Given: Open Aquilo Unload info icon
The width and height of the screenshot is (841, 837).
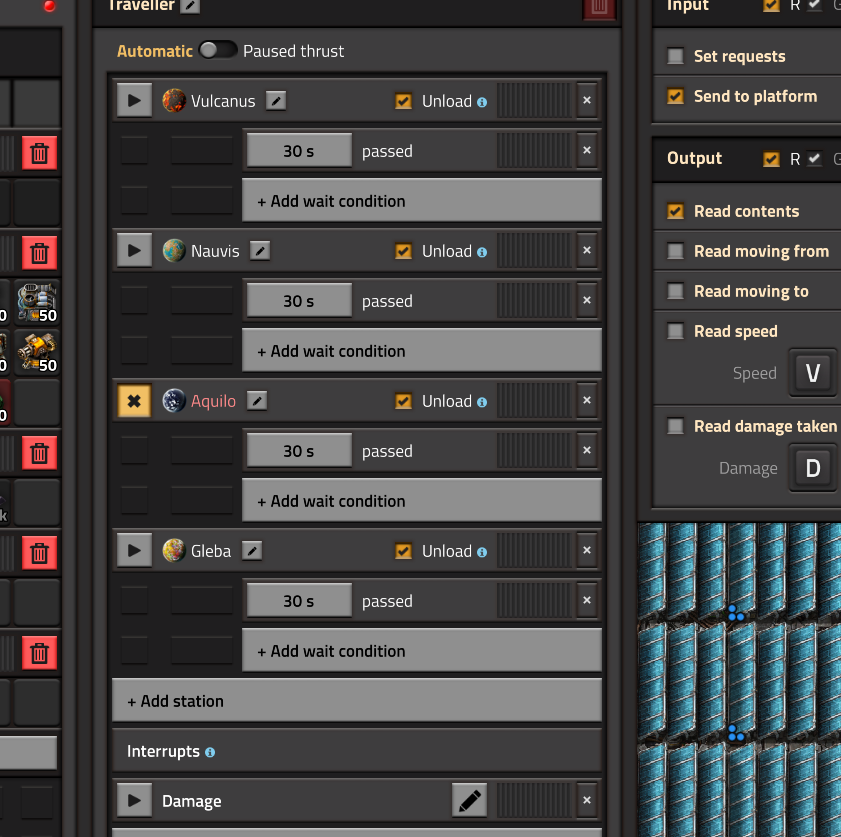Looking at the screenshot, I should [482, 402].
